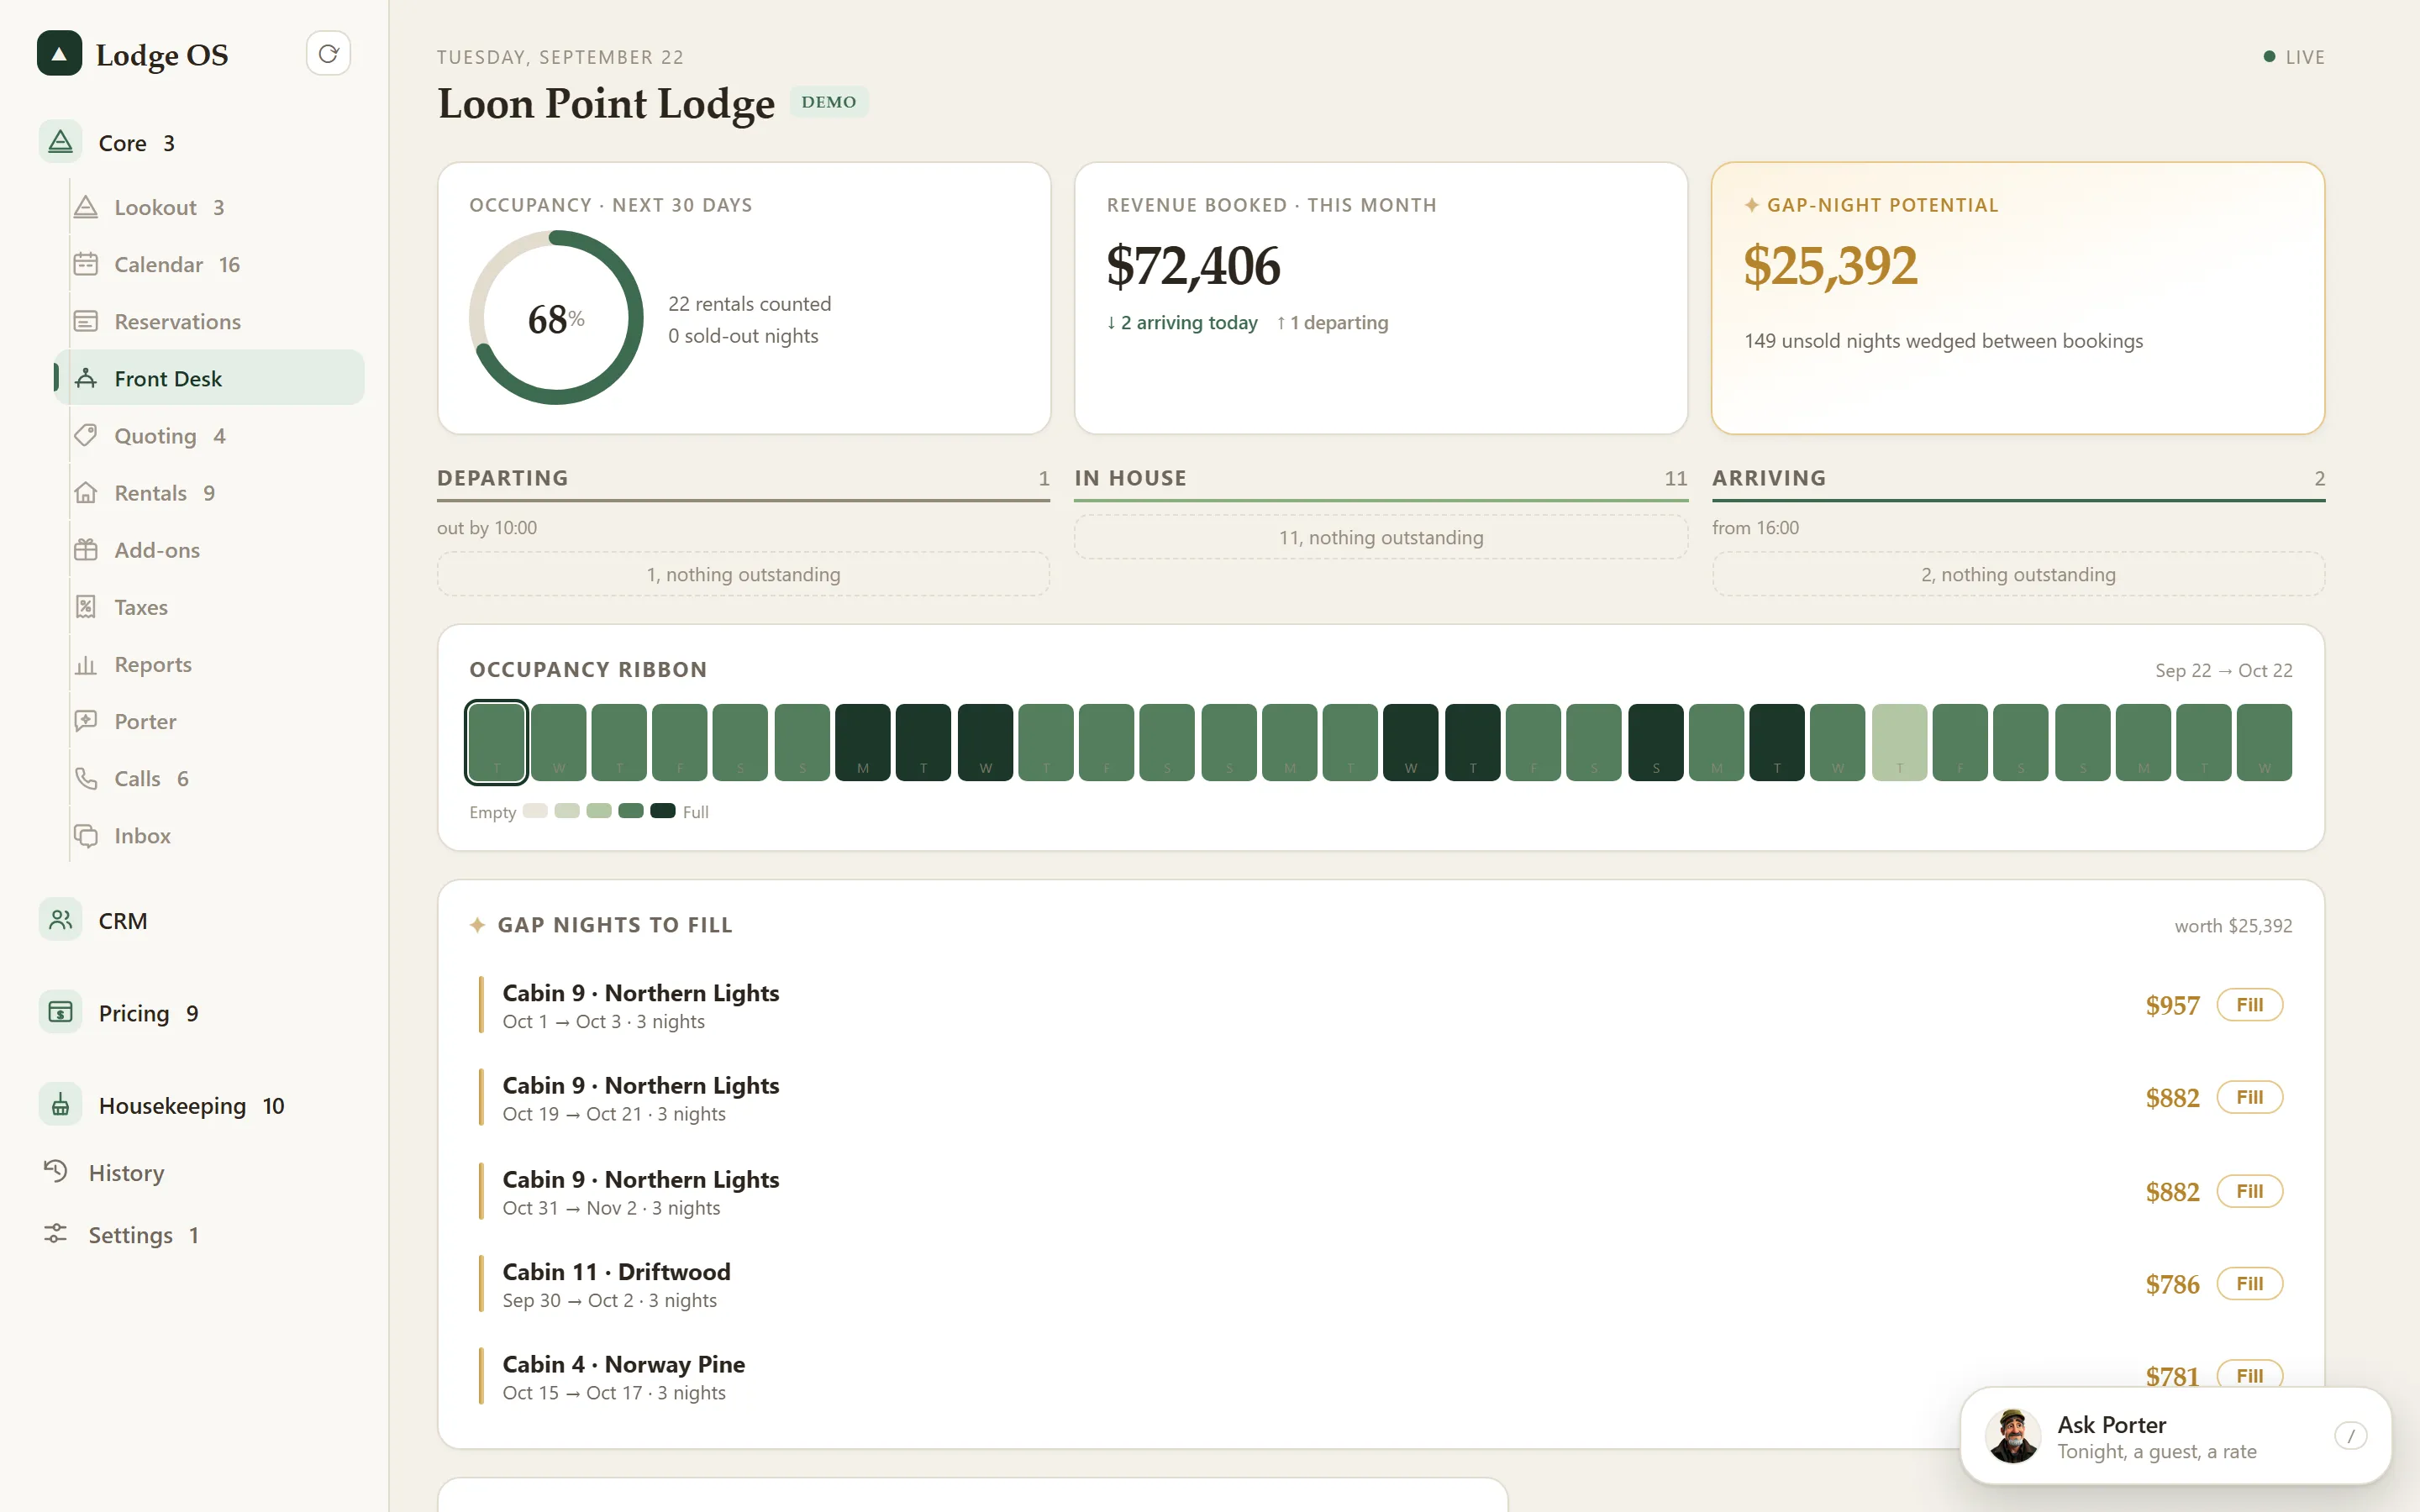Click the Reservations list icon

point(86,321)
